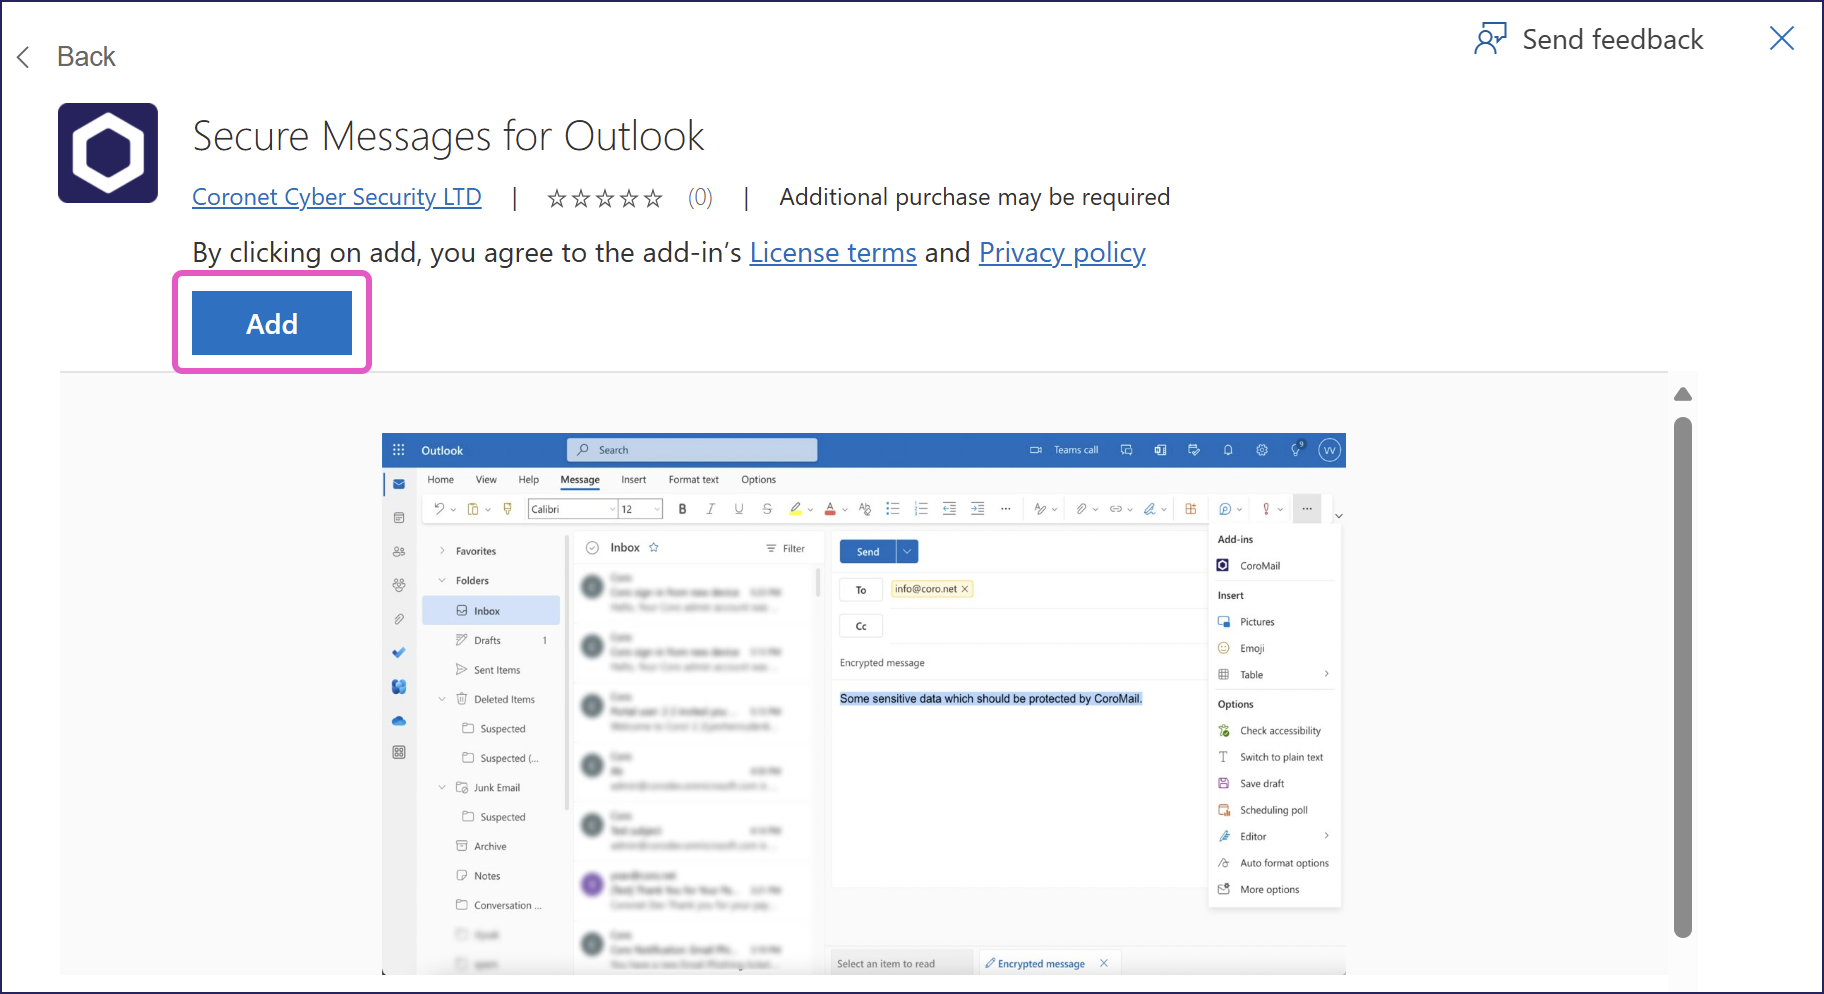Toggle the favorite star next to Inbox

click(654, 548)
